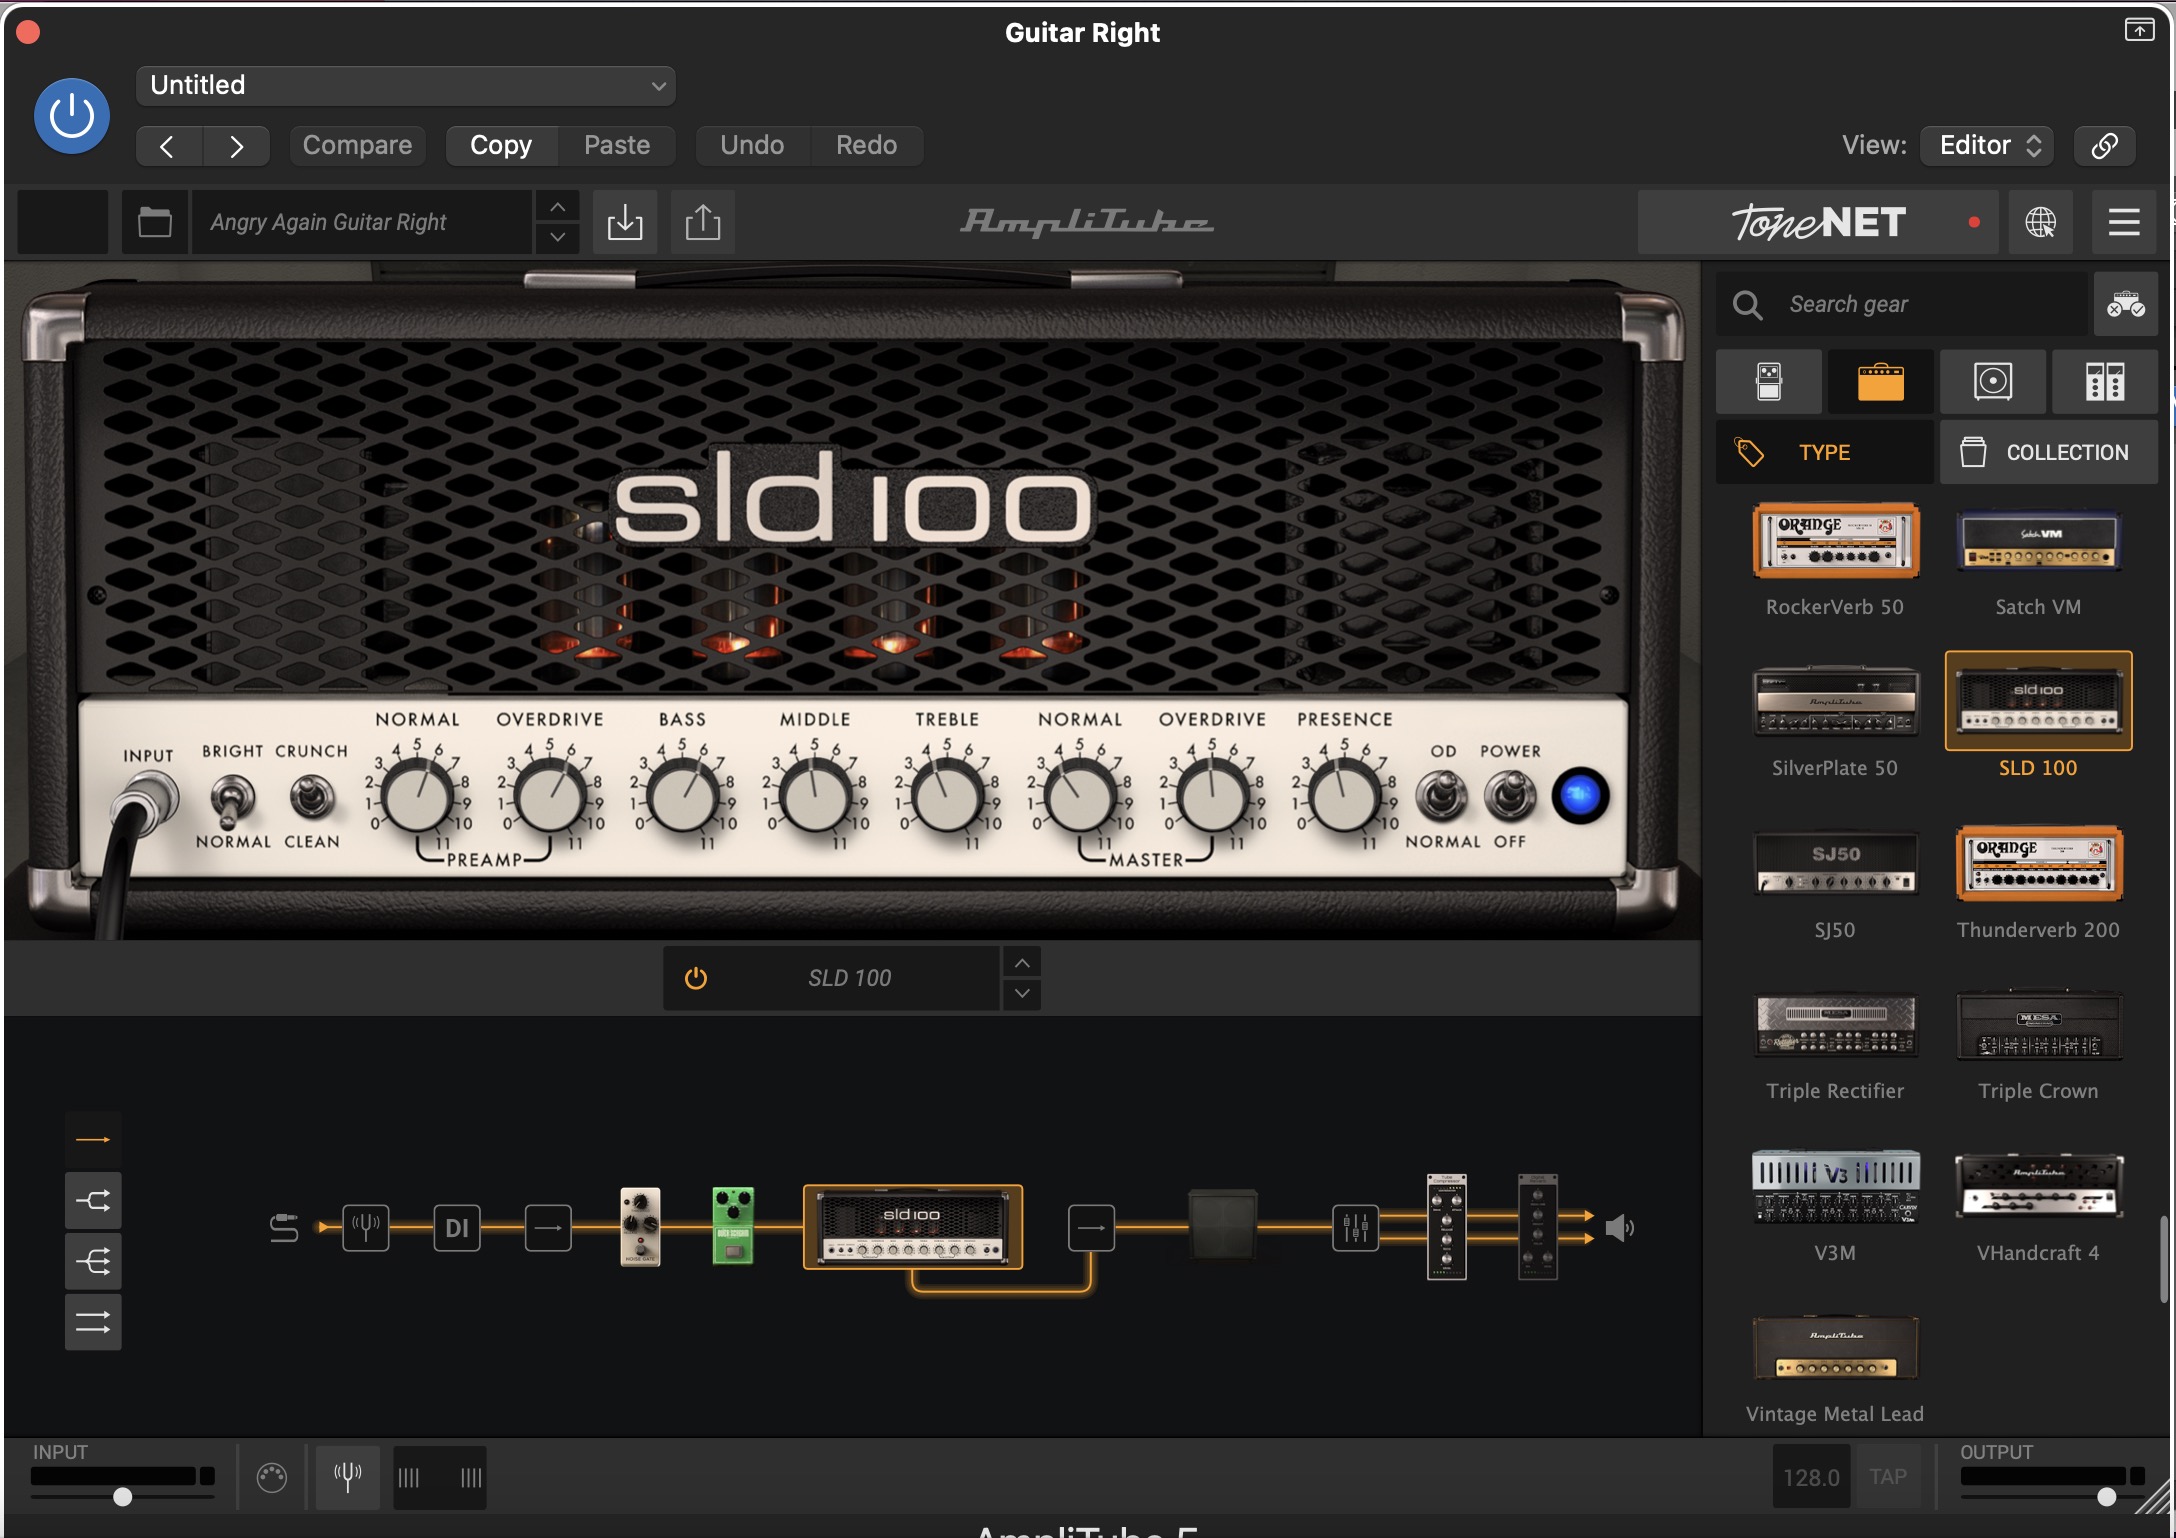2176x1538 pixels.
Task: Click the PRESENCE knob
Action: (x=1344, y=797)
